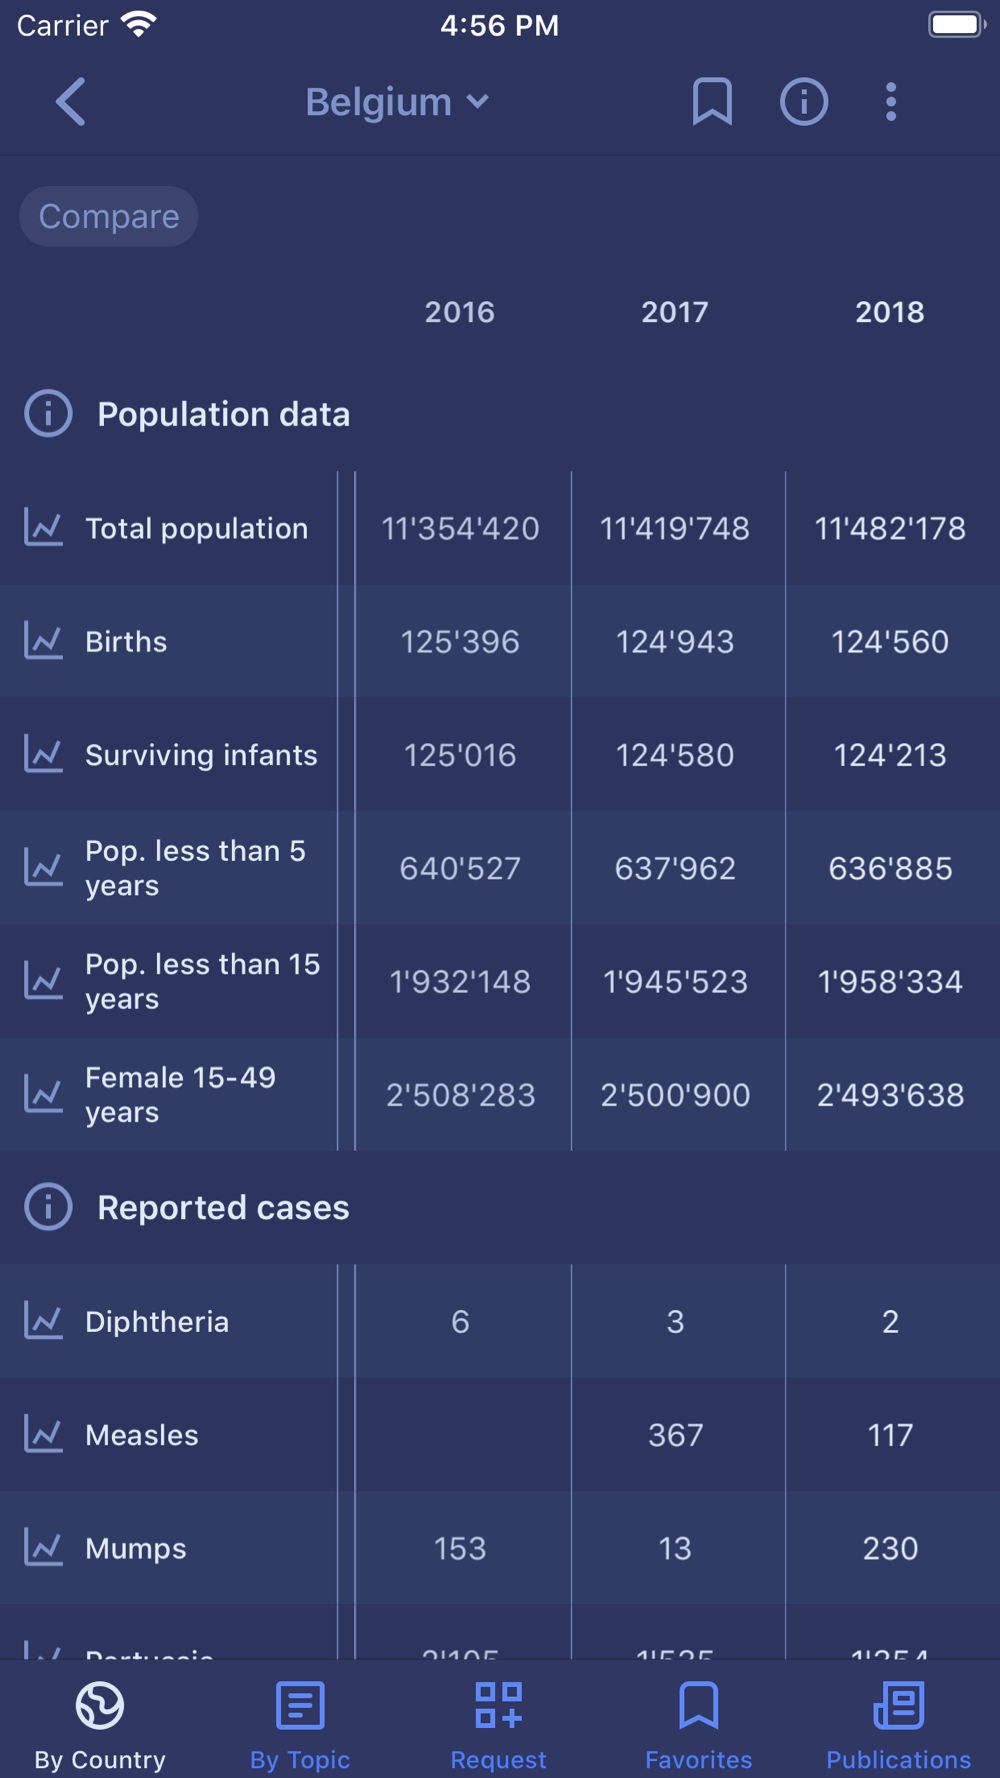Tap the 11'419'748 population value
The width and height of the screenshot is (1000, 1778).
click(x=675, y=528)
